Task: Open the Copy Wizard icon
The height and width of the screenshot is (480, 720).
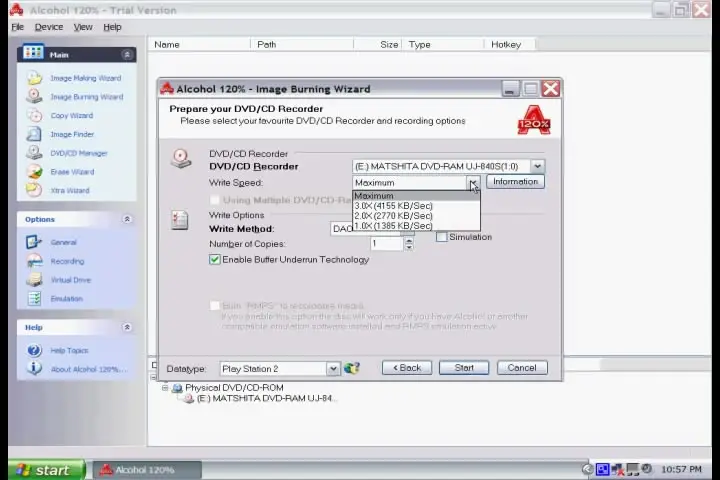Action: coord(34,115)
